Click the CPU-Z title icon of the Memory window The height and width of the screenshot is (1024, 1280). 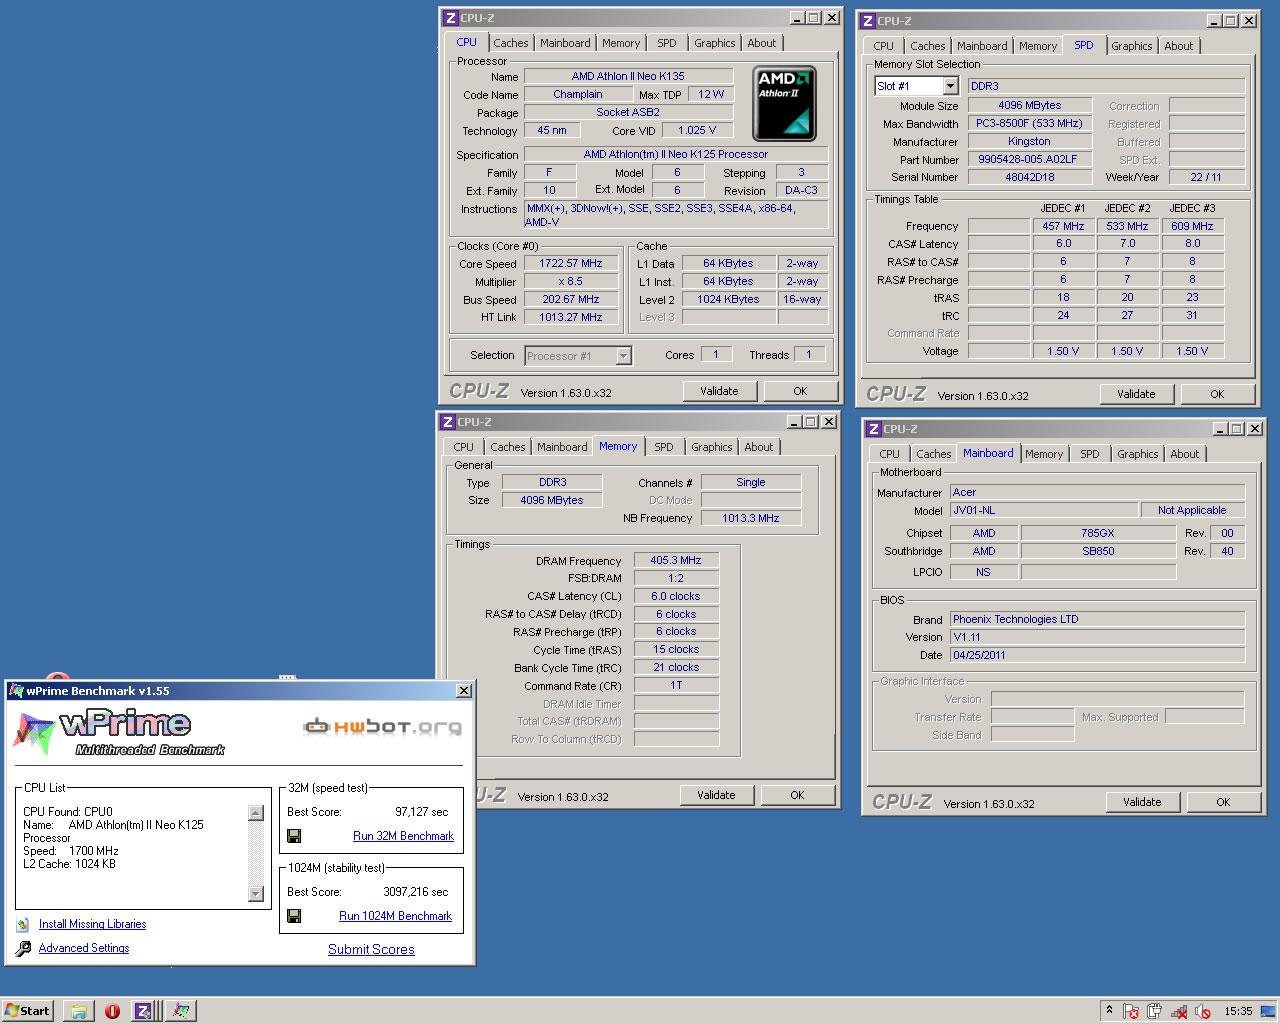(x=448, y=422)
